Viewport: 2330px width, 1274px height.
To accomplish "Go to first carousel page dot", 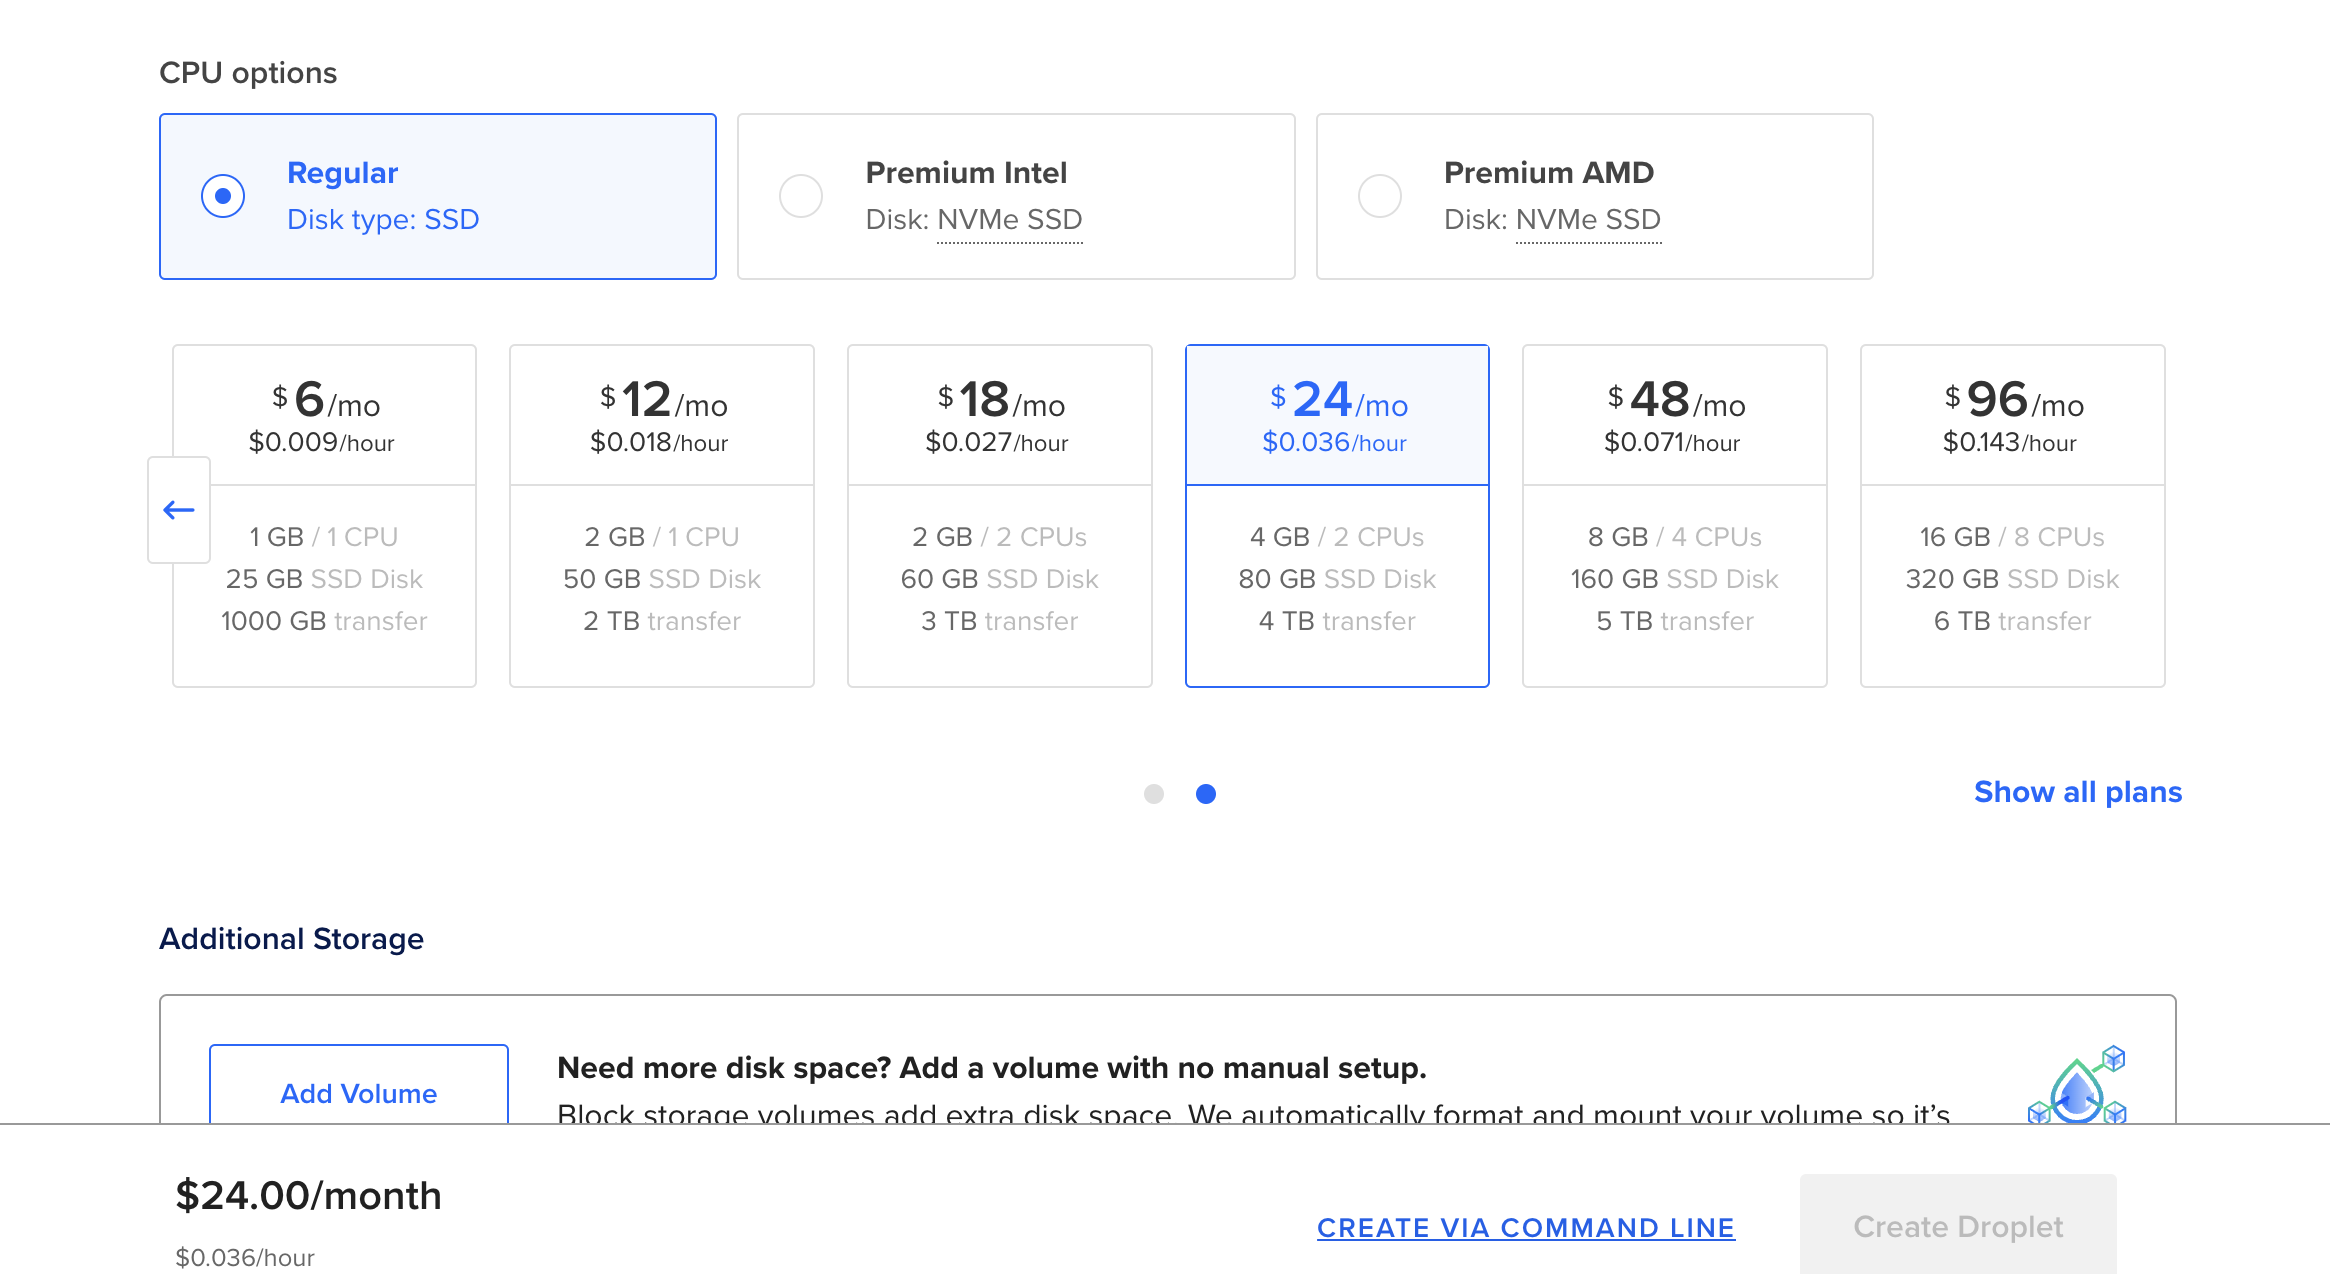I will 1154,794.
